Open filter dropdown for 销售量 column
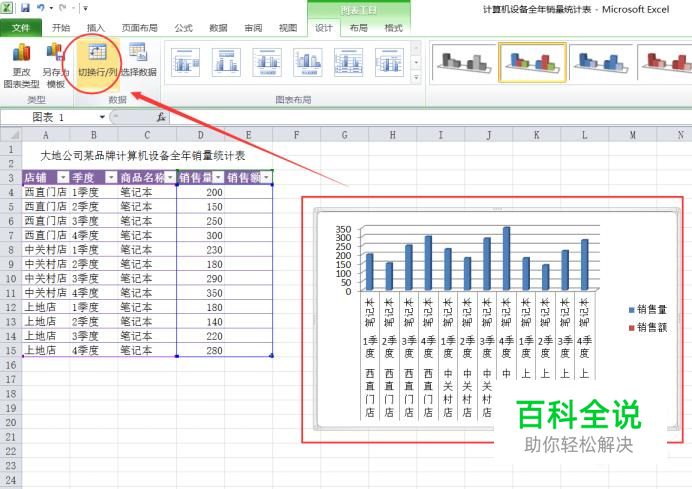The image size is (692, 489). (218, 177)
